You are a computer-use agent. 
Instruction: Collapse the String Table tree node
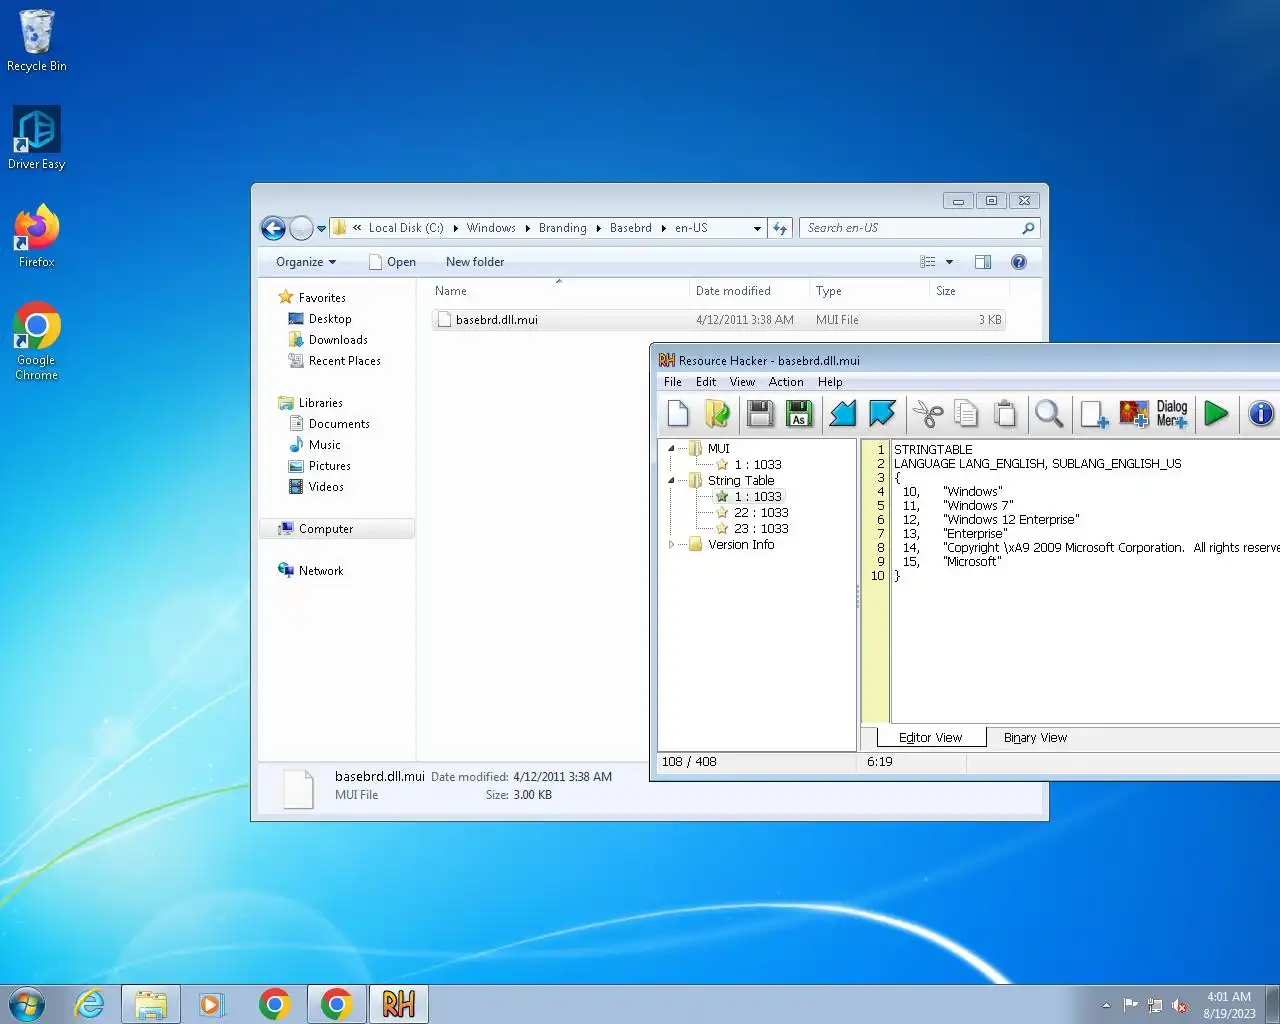[671, 481]
